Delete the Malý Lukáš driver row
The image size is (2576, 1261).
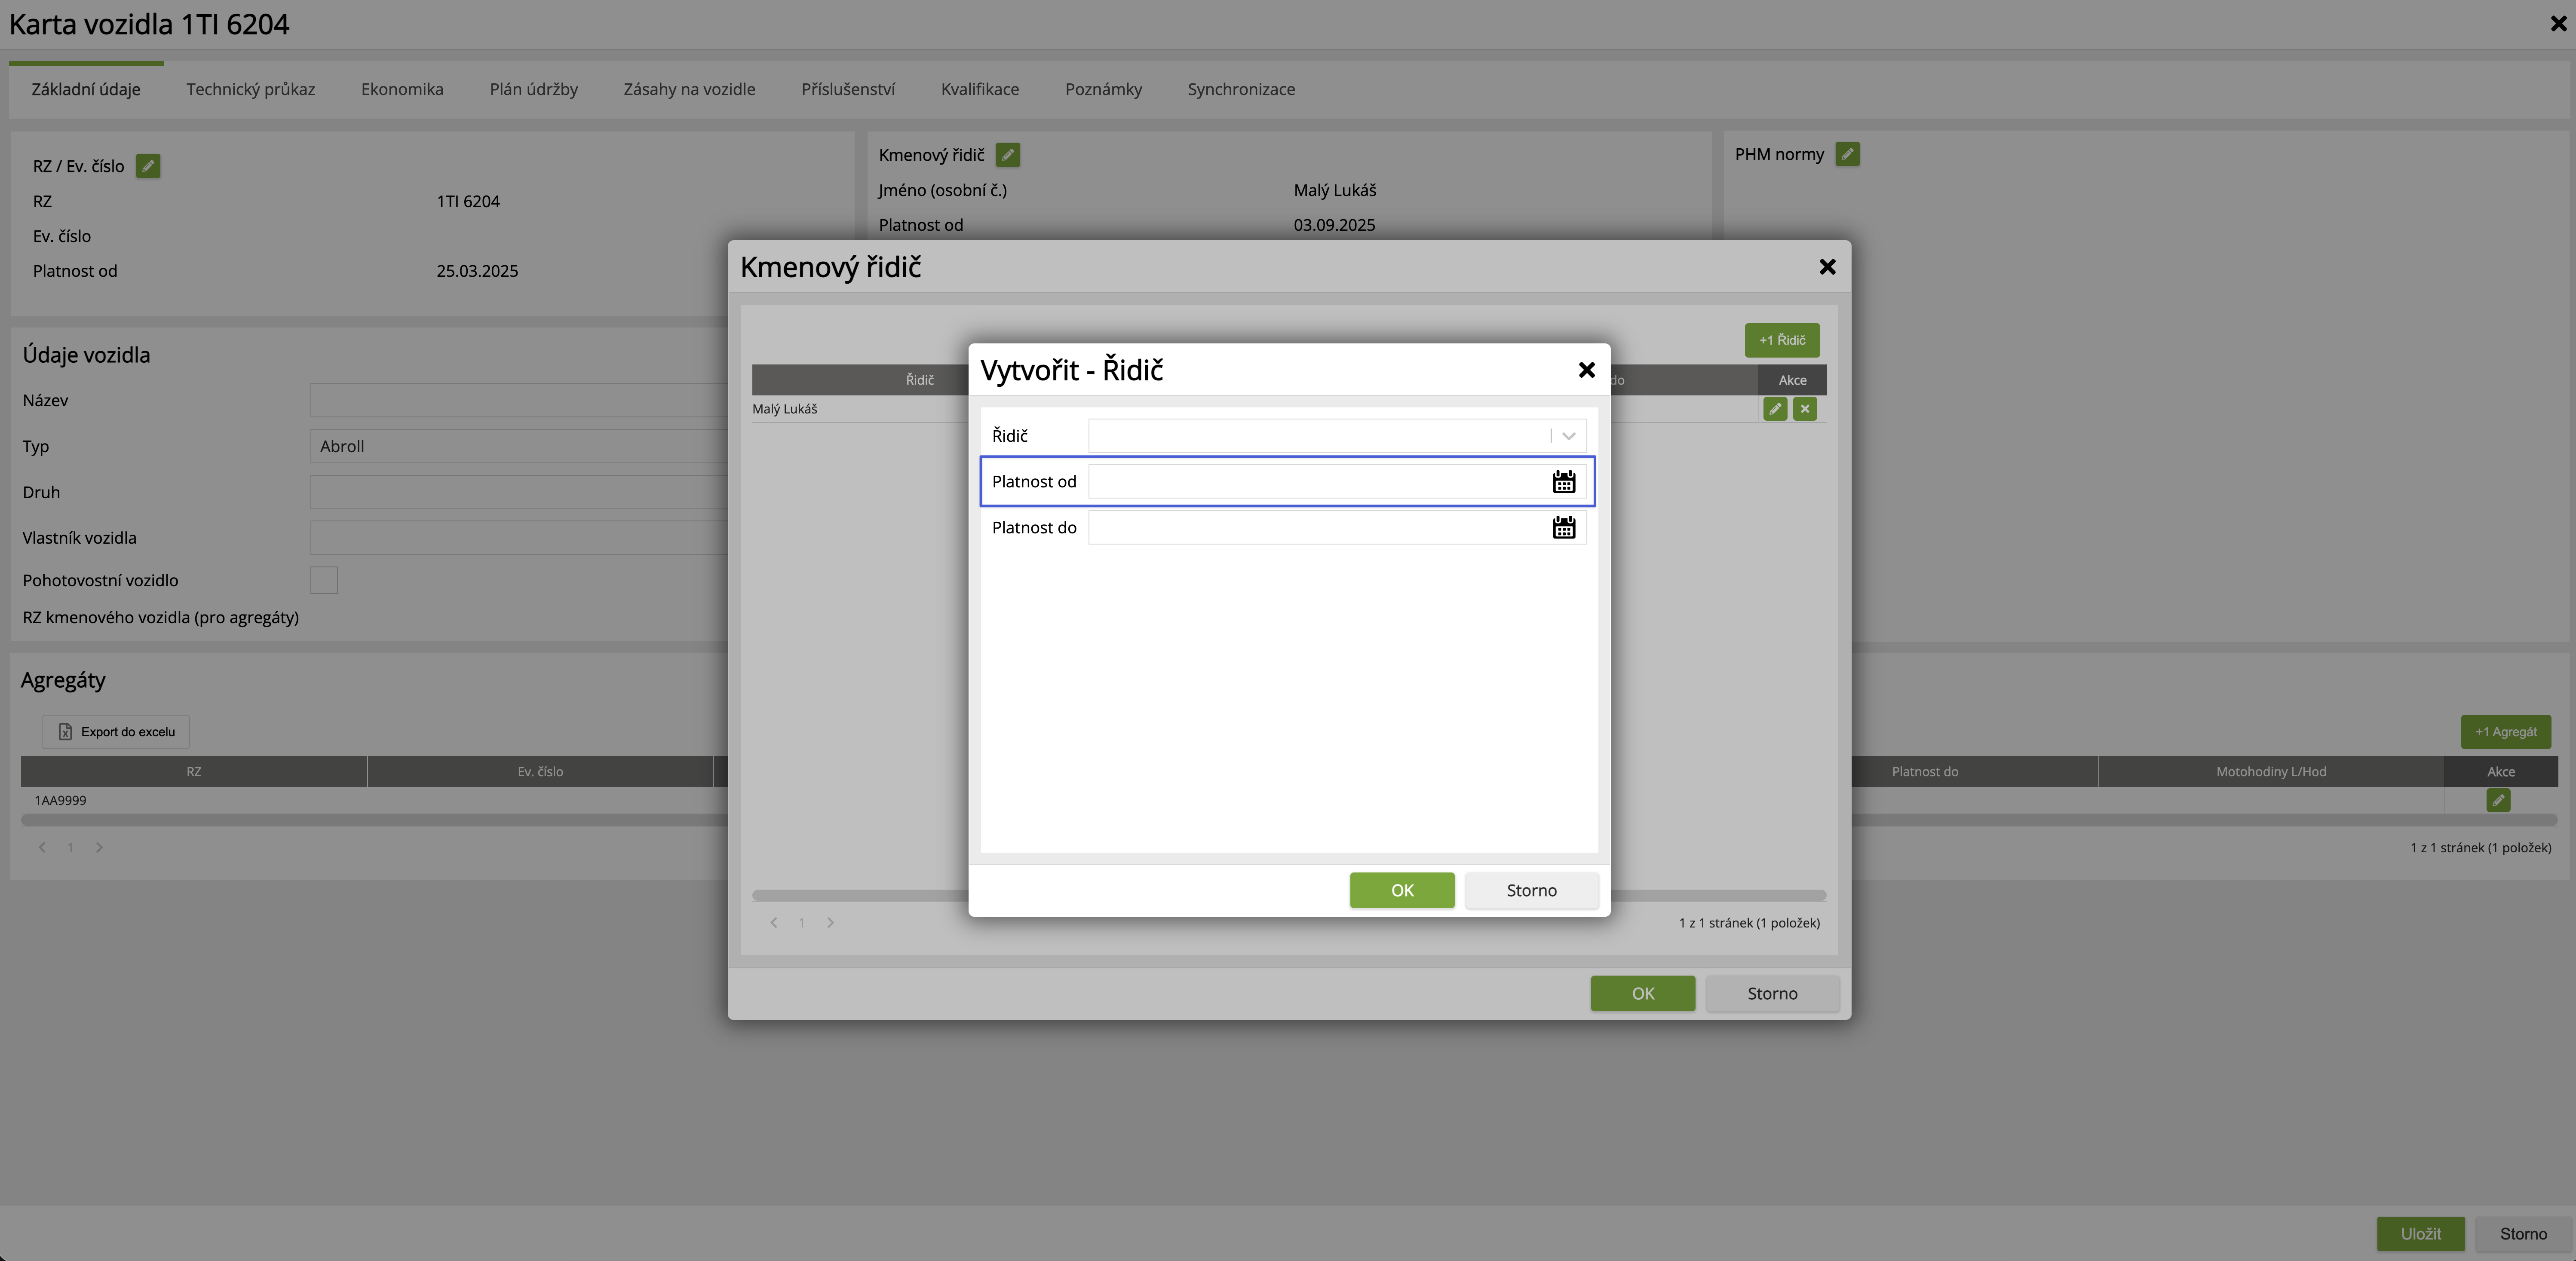click(x=1805, y=409)
